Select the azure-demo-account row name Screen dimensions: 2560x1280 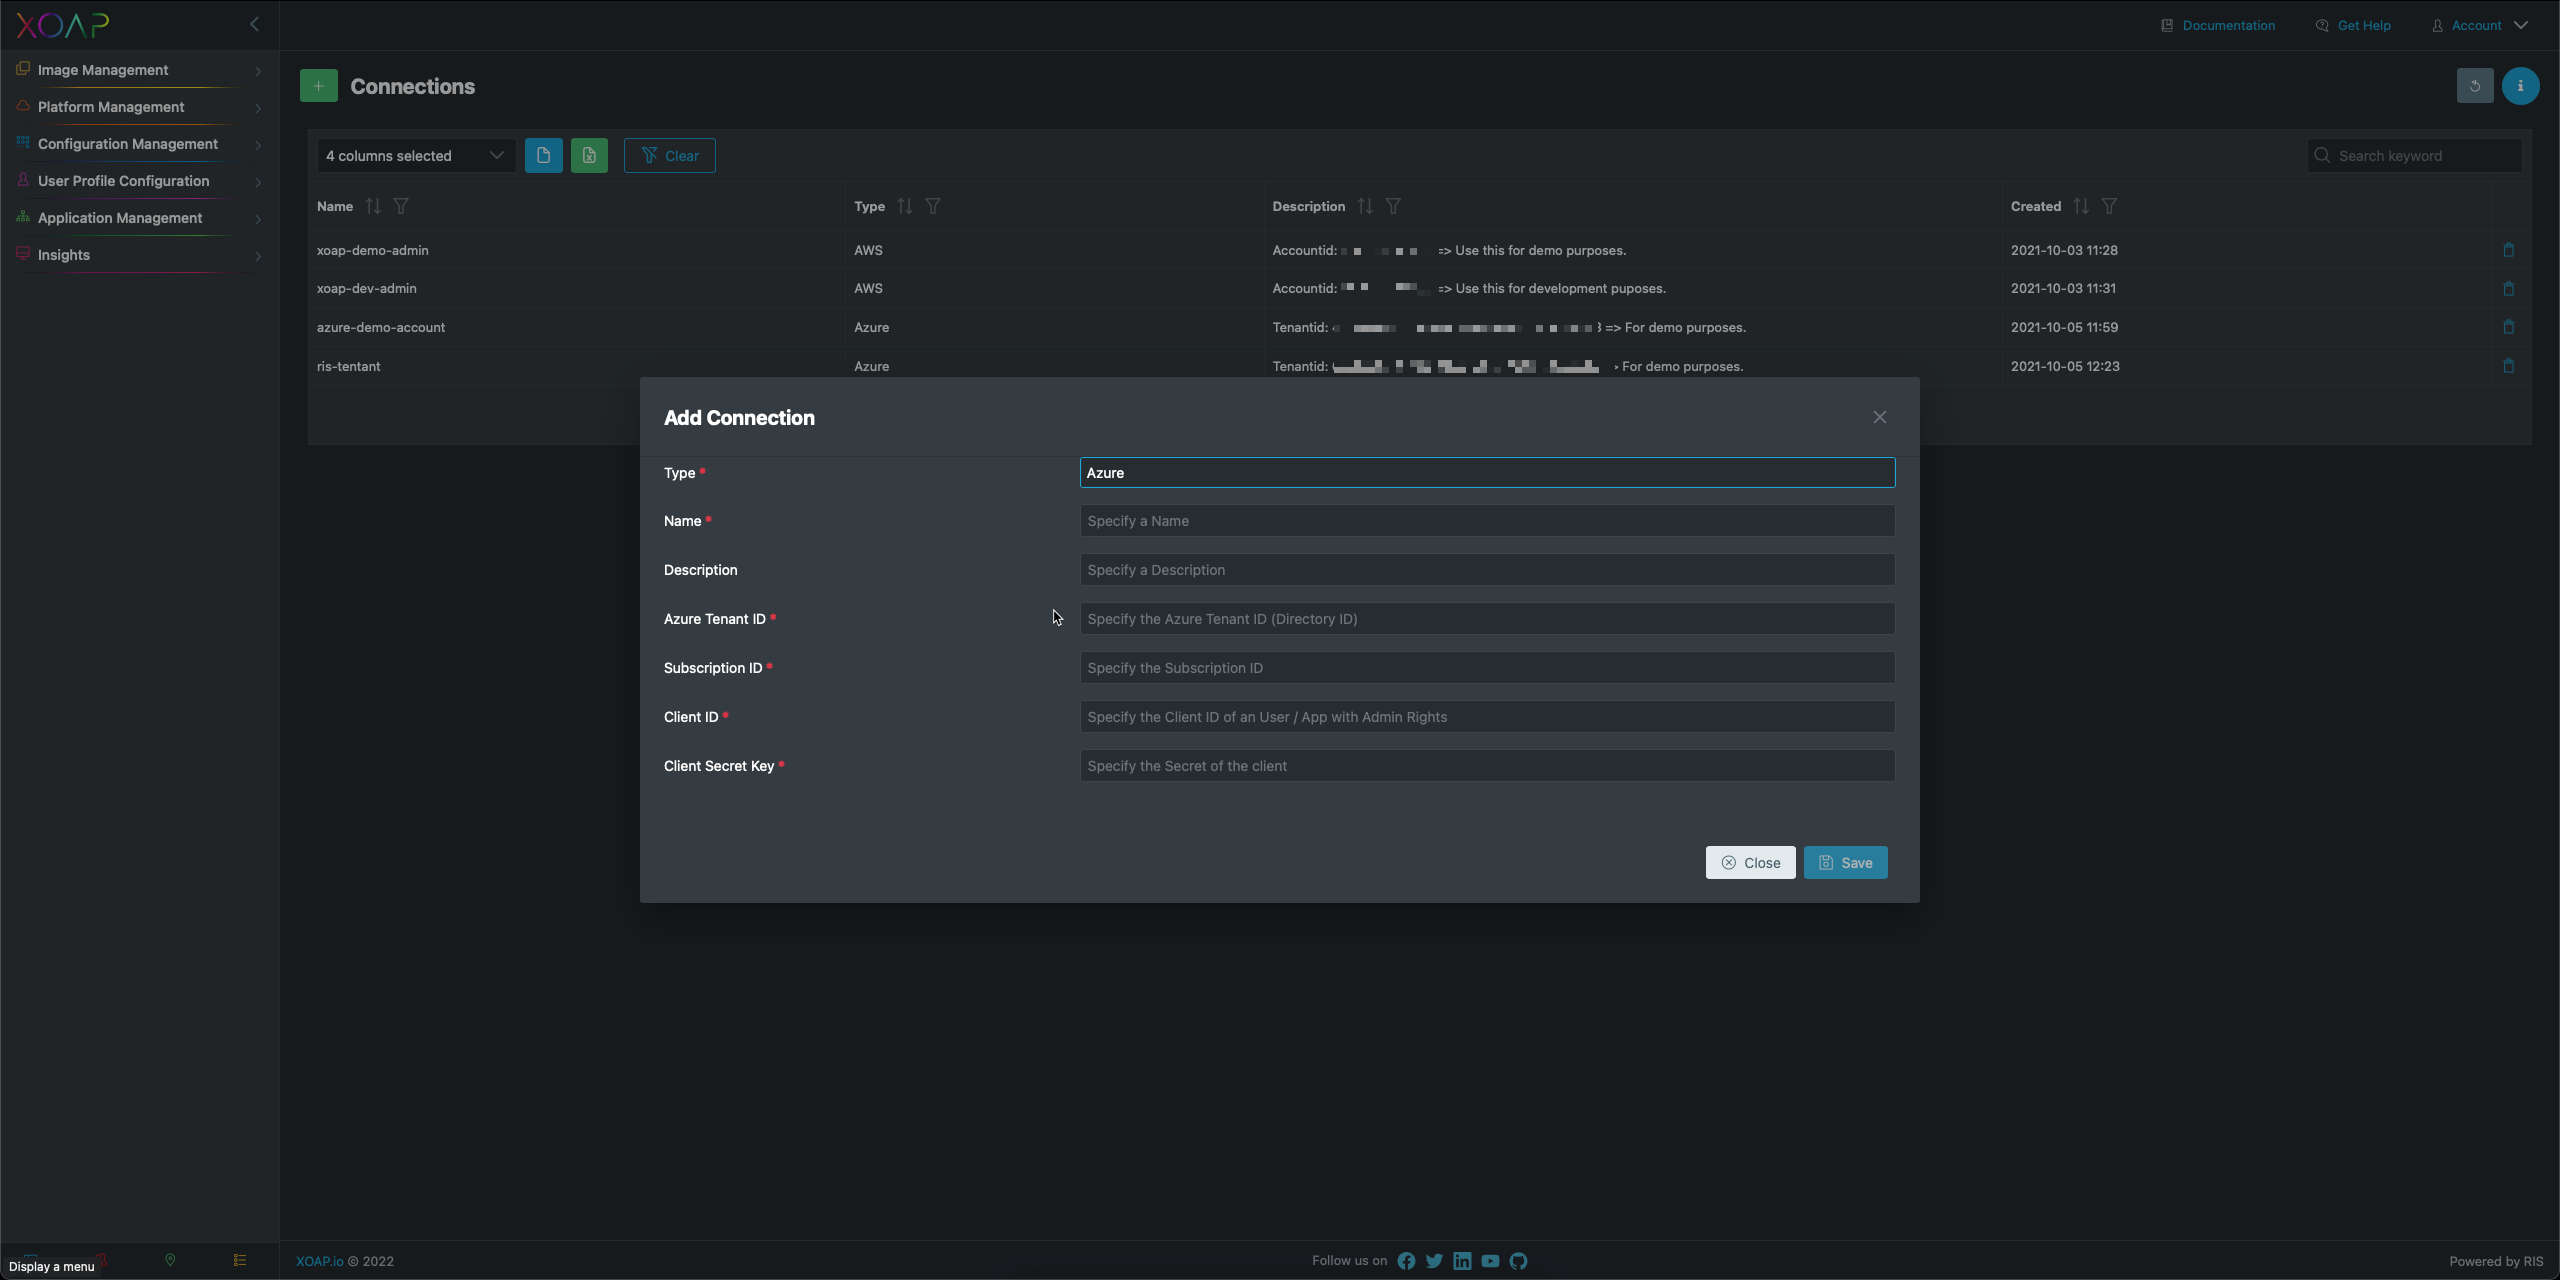(381, 327)
